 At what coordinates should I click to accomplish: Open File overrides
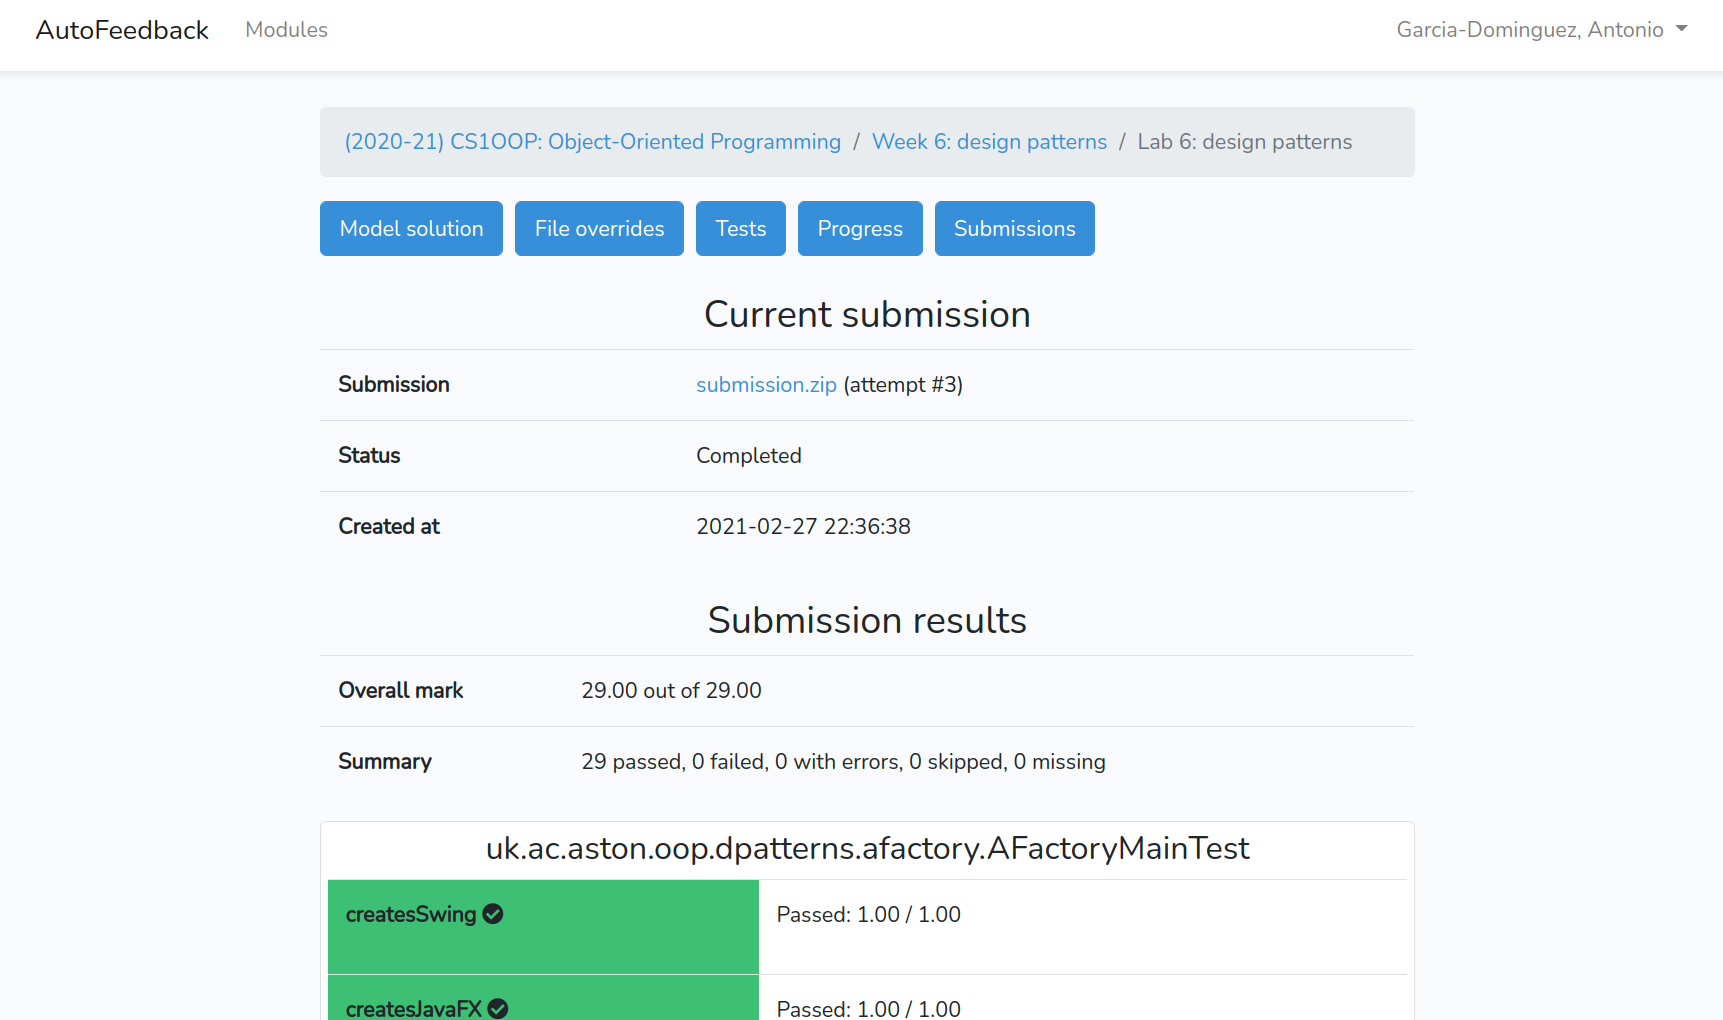coord(599,229)
